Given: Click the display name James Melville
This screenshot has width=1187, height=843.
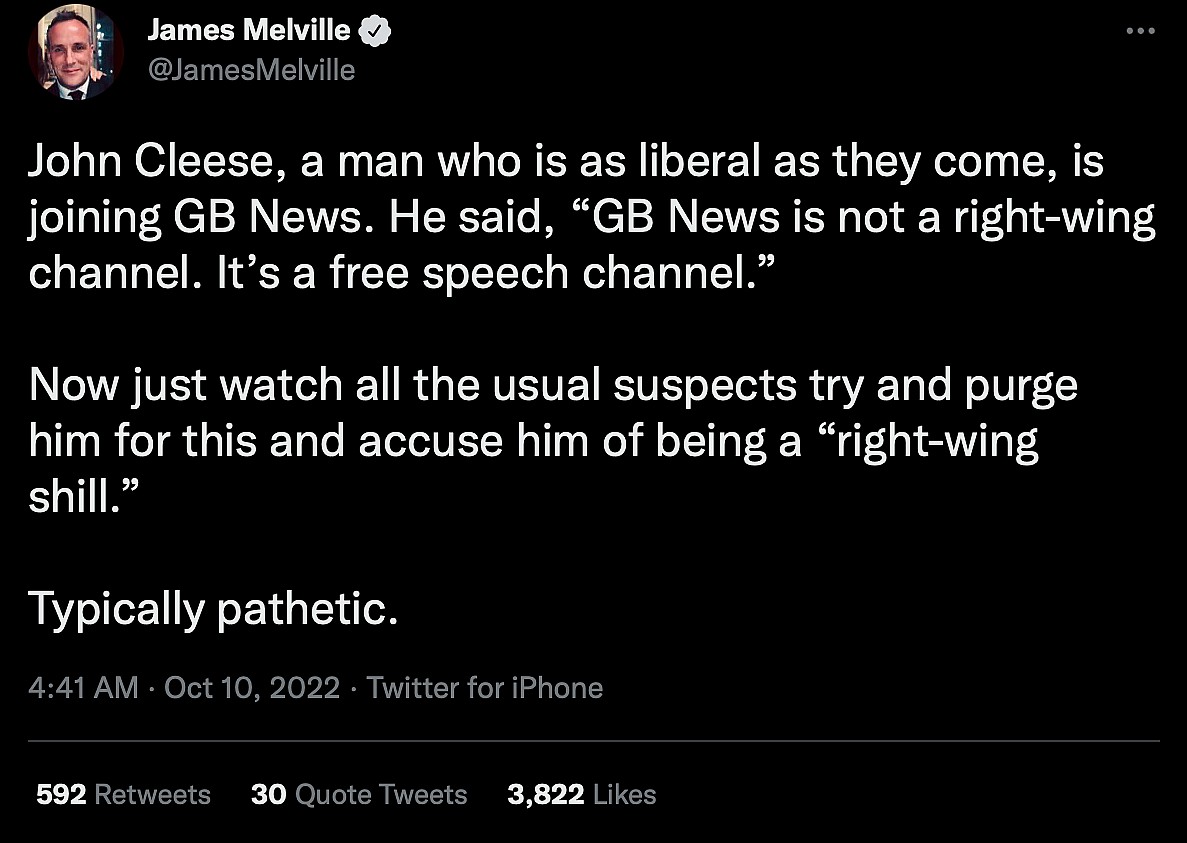Looking at the screenshot, I should tap(249, 31).
